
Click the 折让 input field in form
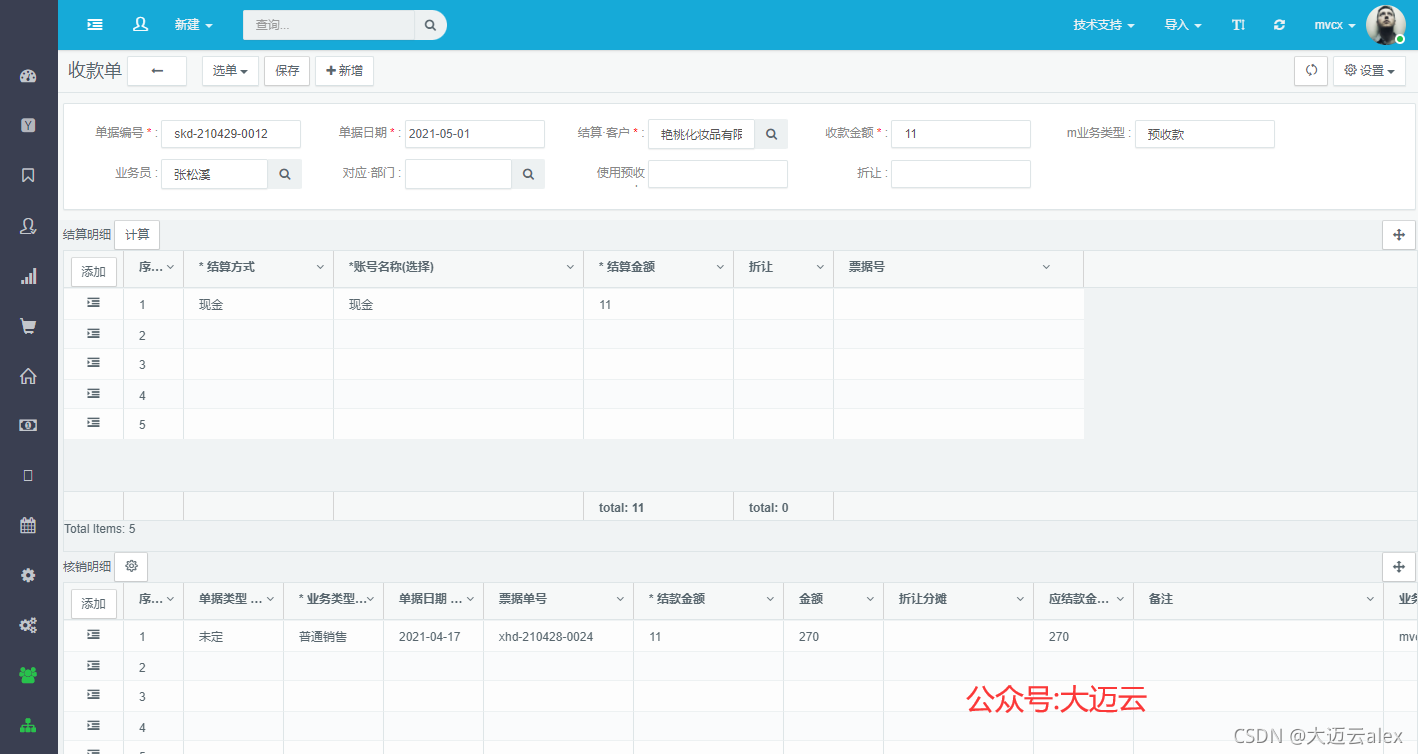click(x=961, y=174)
